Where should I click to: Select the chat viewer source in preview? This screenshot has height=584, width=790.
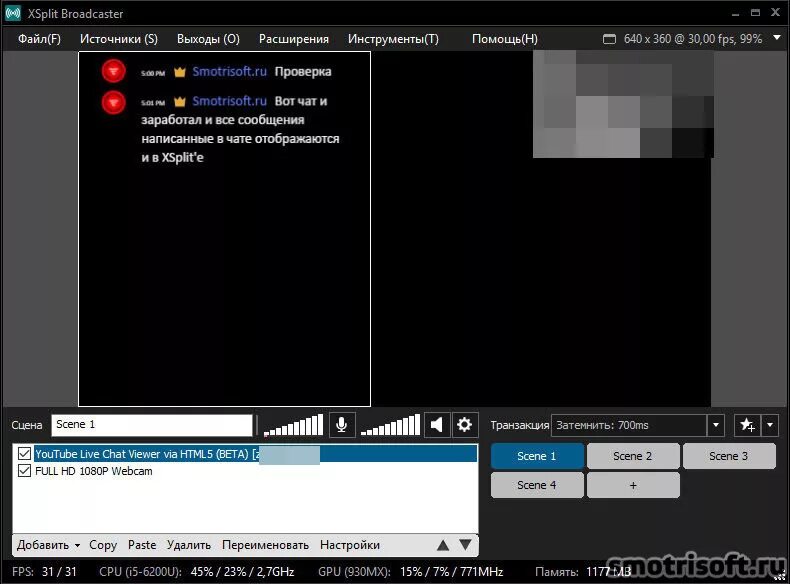click(224, 228)
